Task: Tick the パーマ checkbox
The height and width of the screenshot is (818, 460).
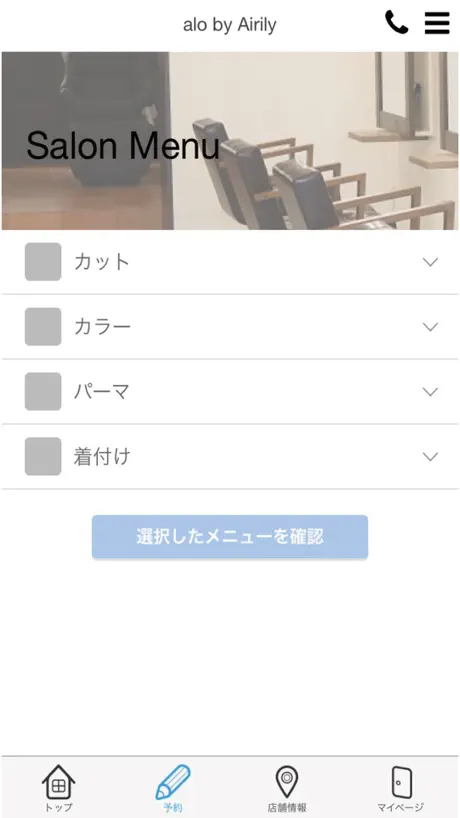Action: pyautogui.click(x=43, y=391)
